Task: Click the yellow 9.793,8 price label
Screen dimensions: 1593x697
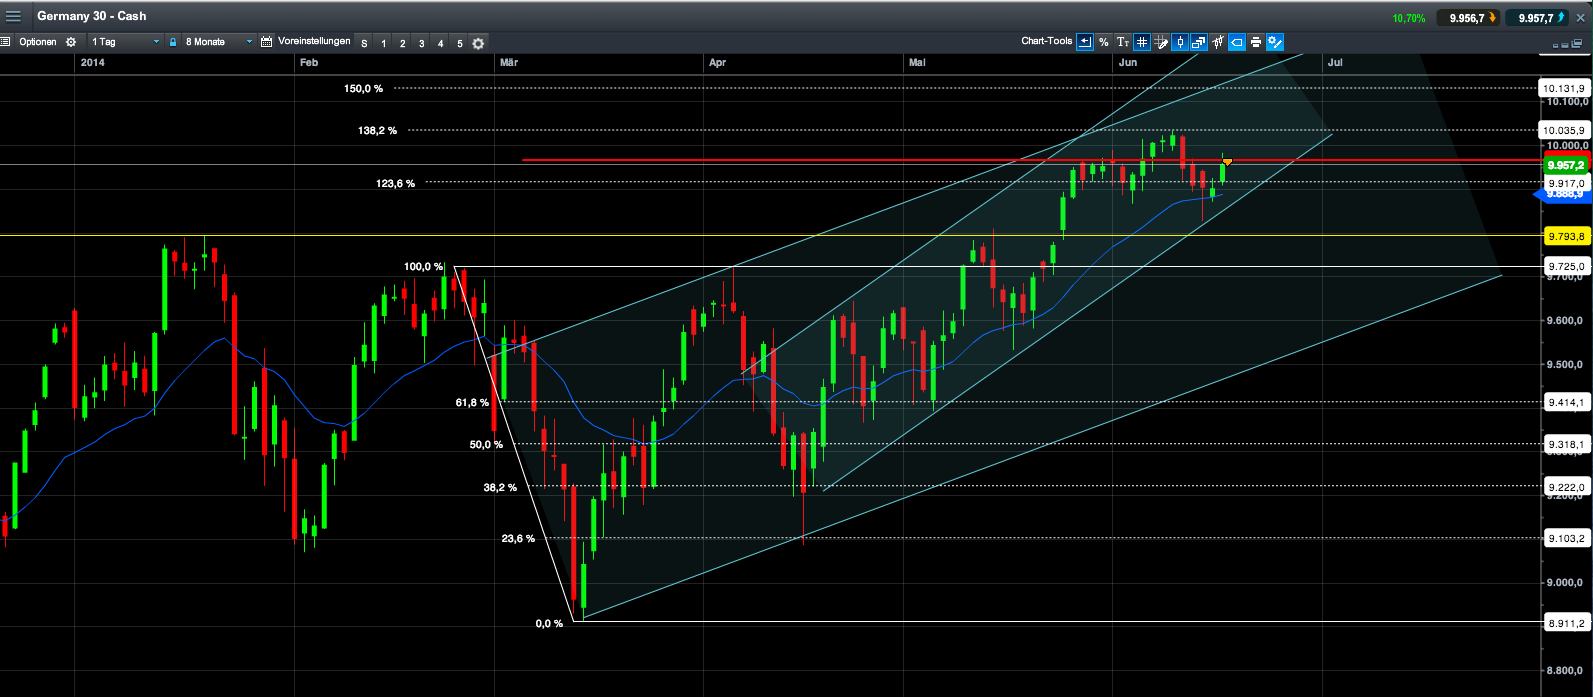Action: (1565, 237)
